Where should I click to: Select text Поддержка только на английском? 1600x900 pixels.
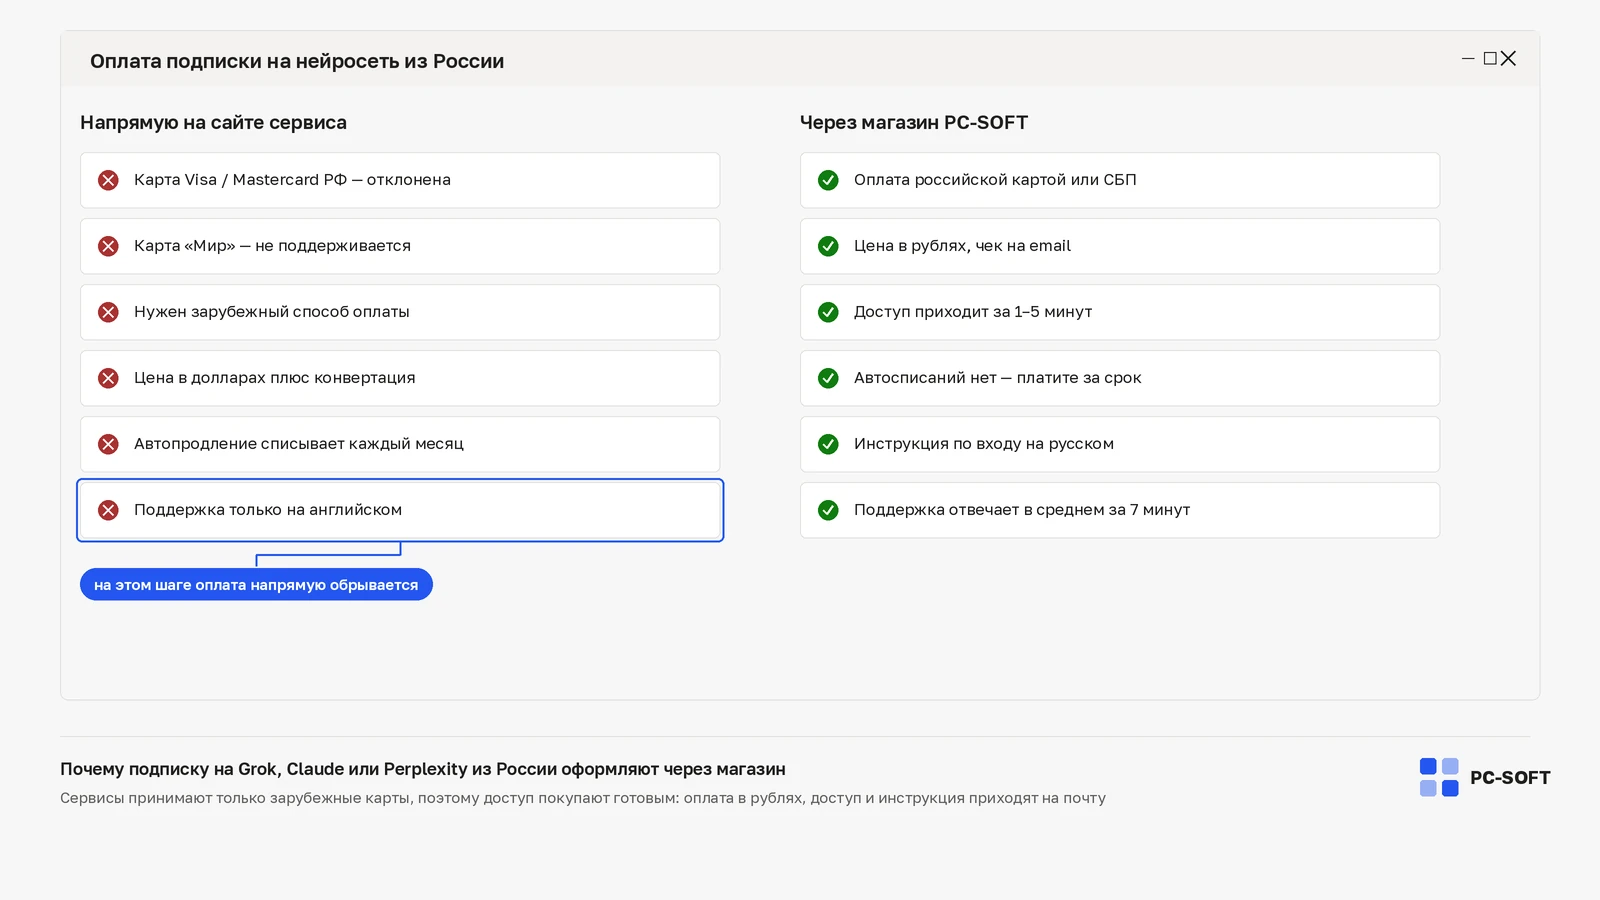coord(268,510)
